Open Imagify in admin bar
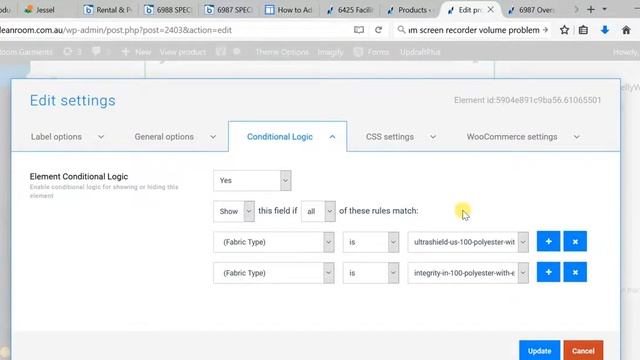640x360 pixels. tap(330, 52)
